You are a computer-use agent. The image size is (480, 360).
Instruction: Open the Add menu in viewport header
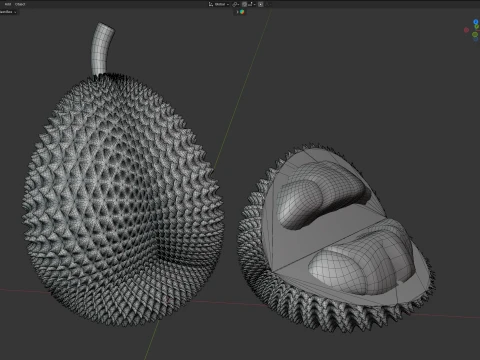[8, 4]
